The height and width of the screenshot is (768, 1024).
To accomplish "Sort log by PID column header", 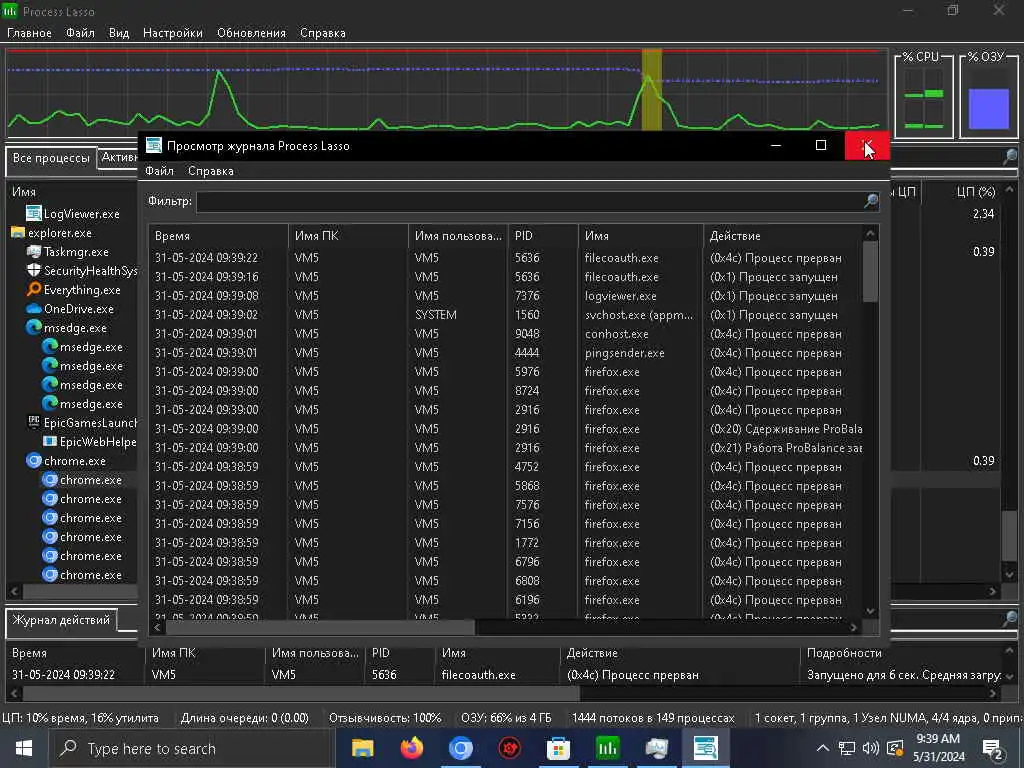I will 543,236.
